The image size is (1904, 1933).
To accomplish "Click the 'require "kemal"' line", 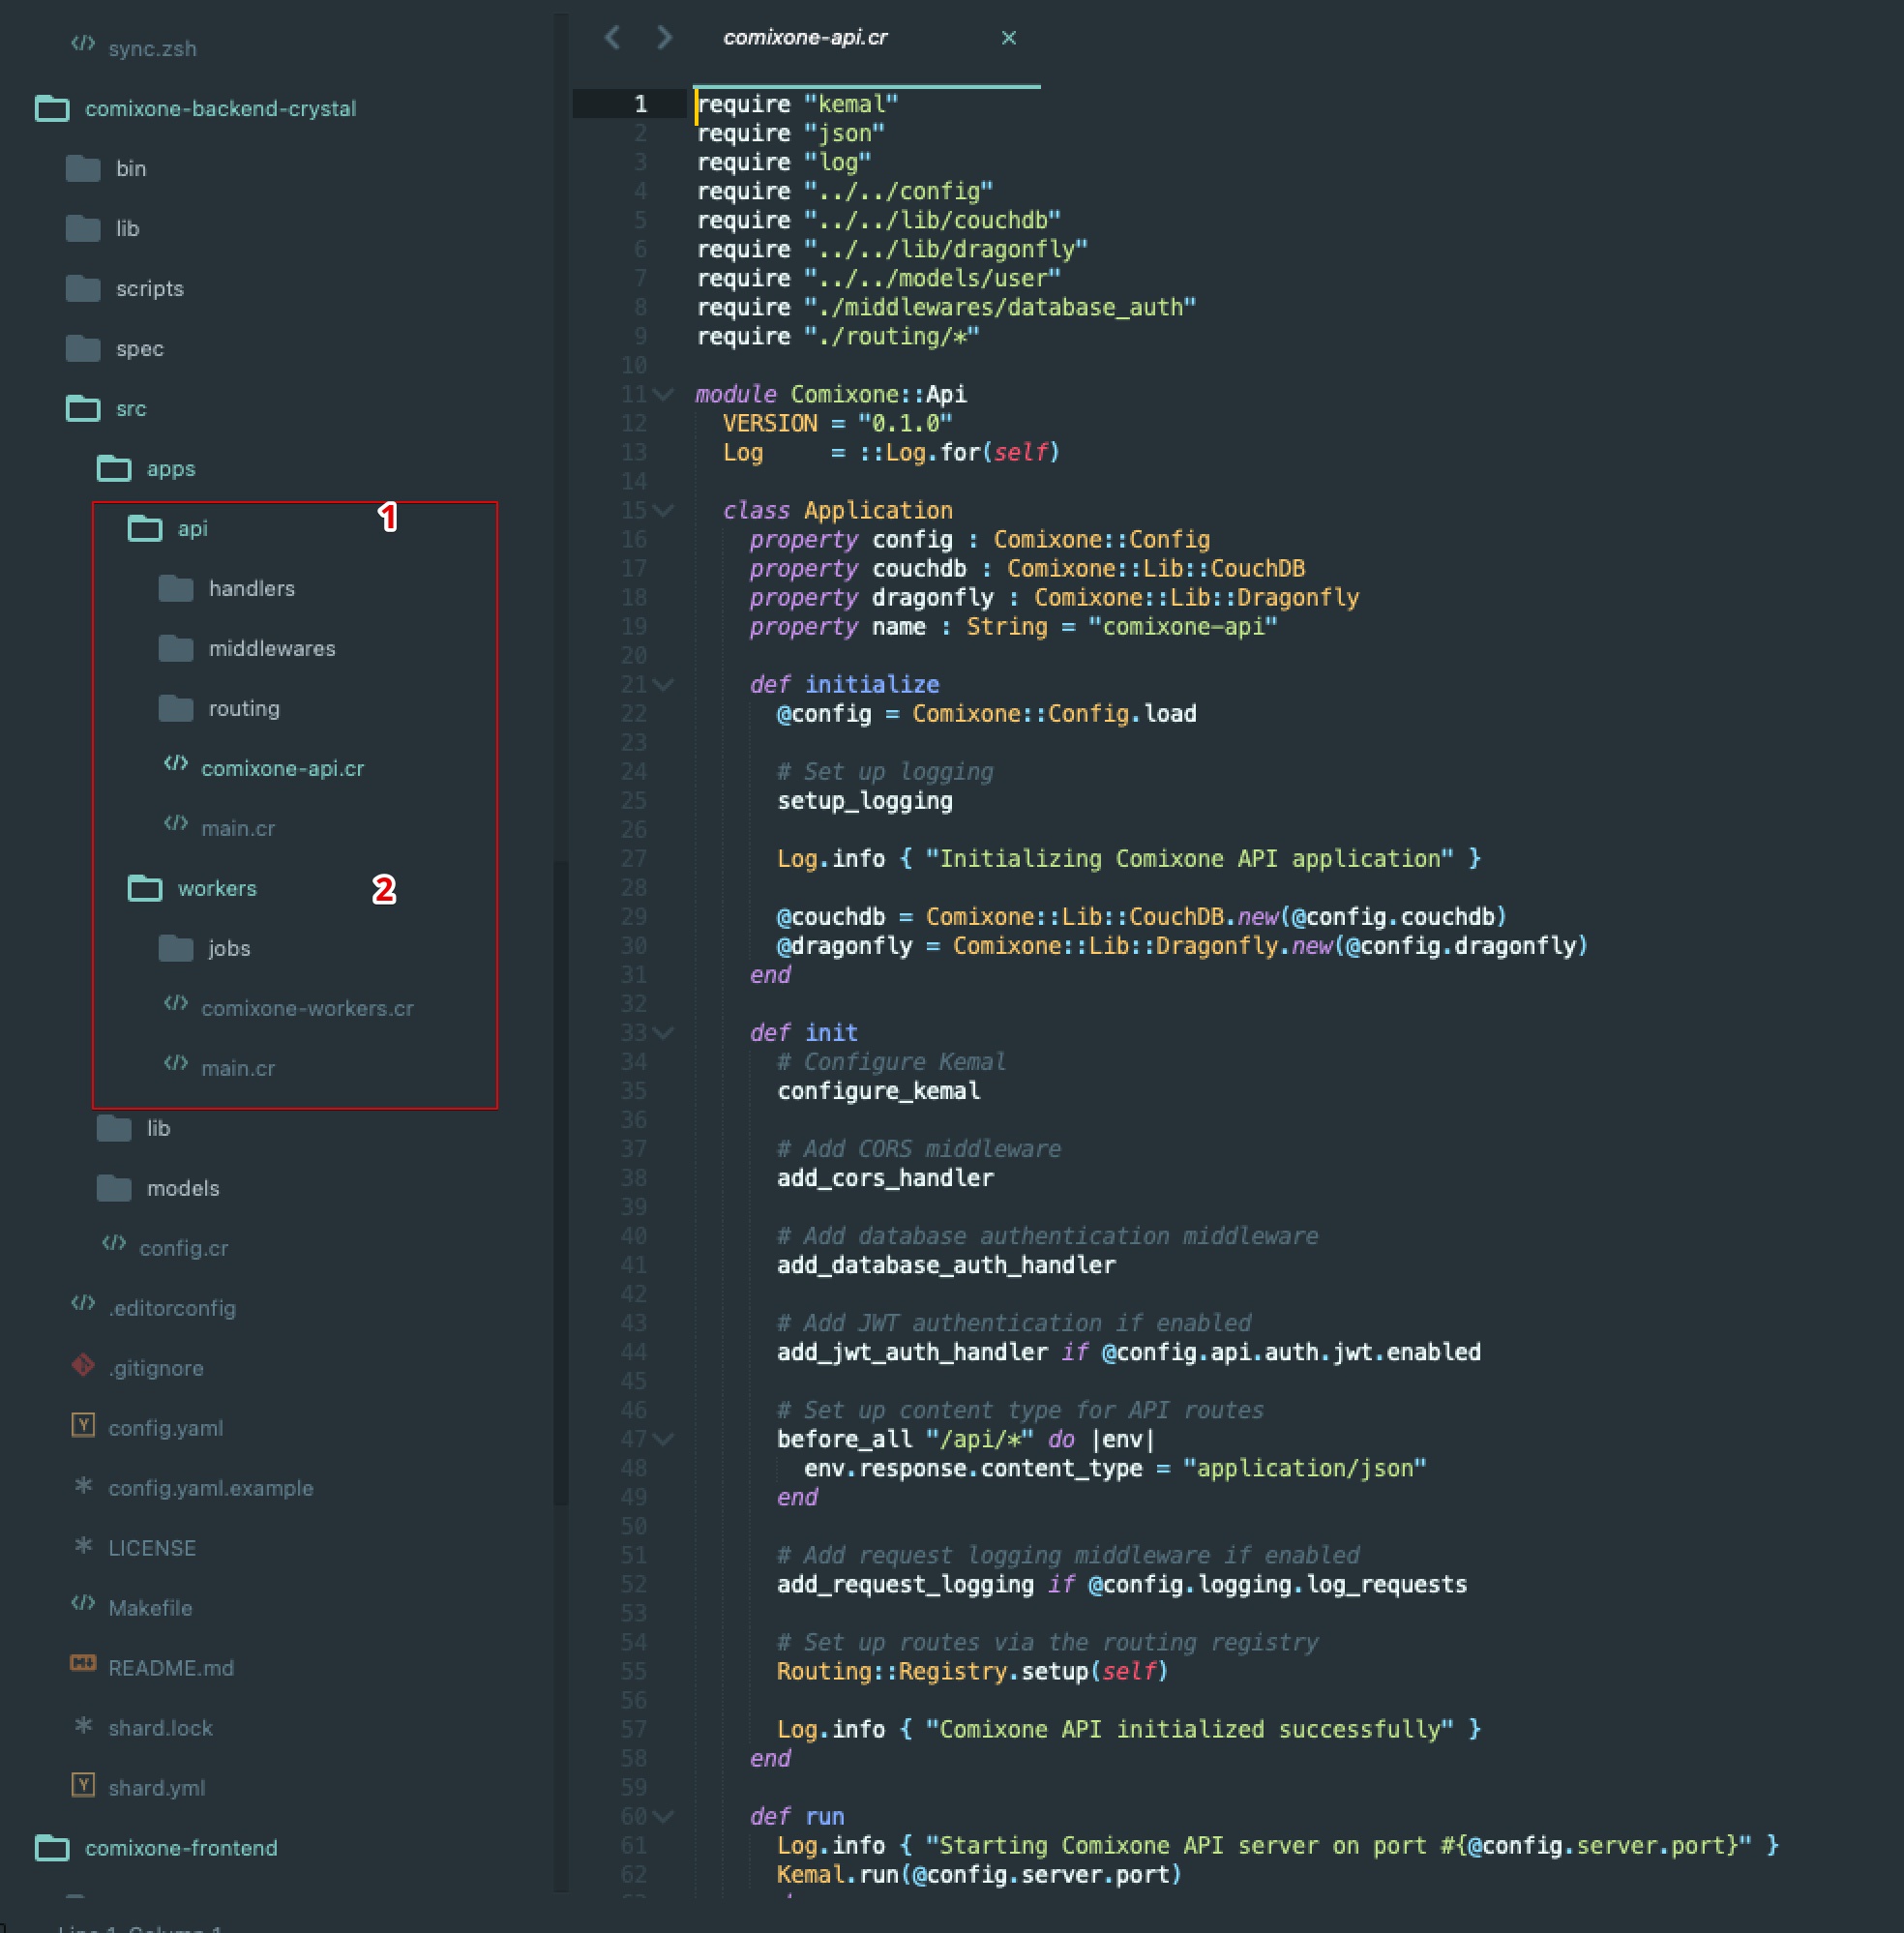I will coord(797,104).
